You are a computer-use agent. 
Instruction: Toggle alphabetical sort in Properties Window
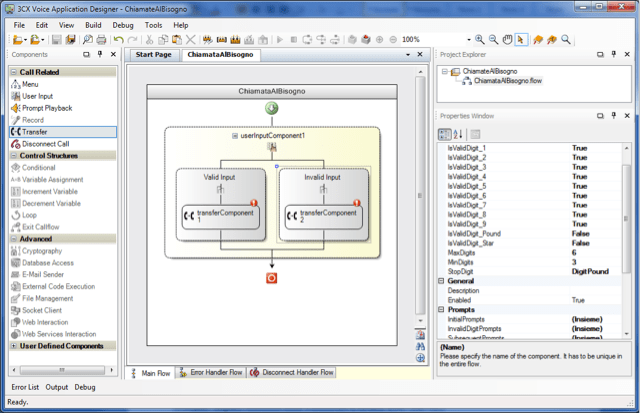(458, 134)
